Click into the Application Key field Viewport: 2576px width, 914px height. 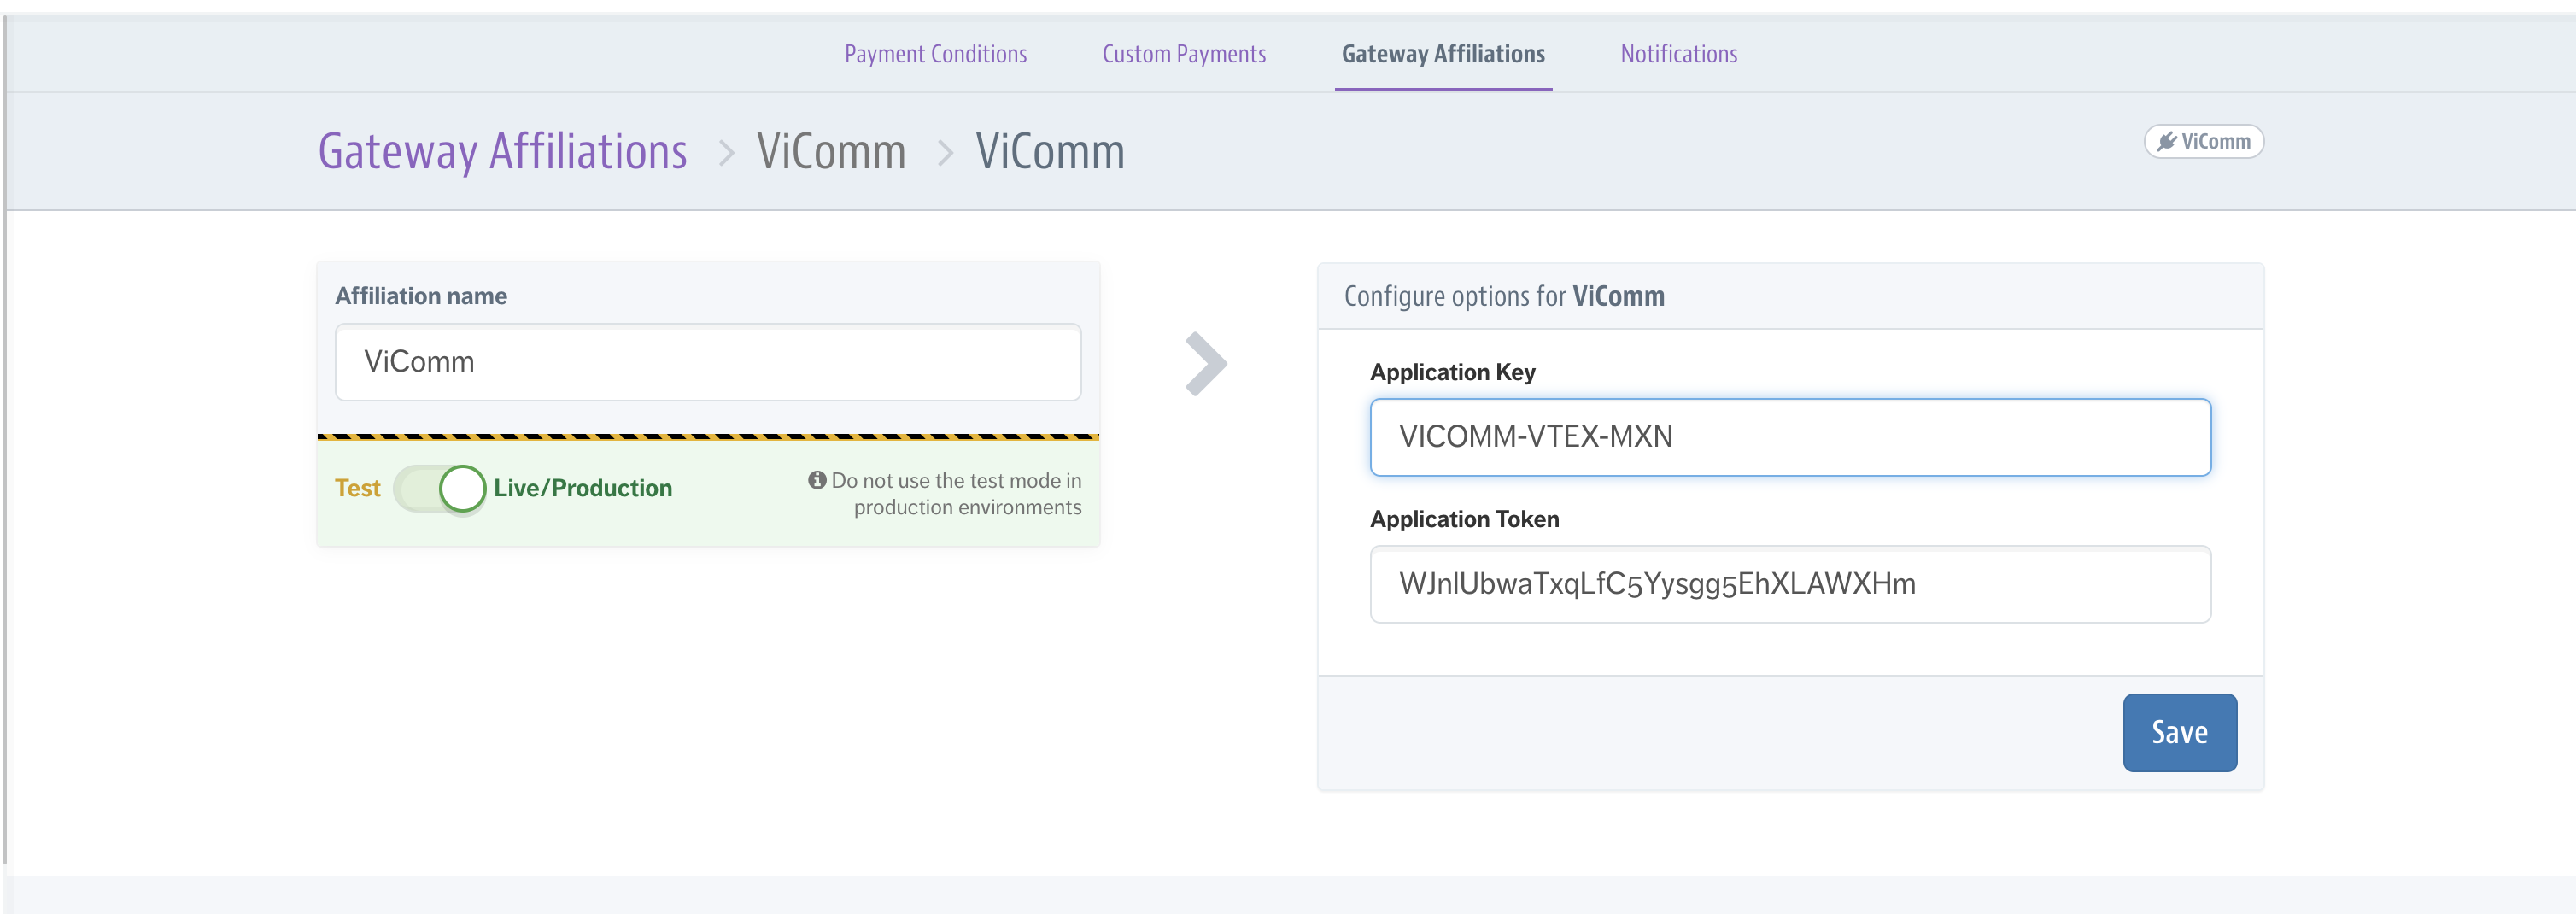(x=1789, y=437)
